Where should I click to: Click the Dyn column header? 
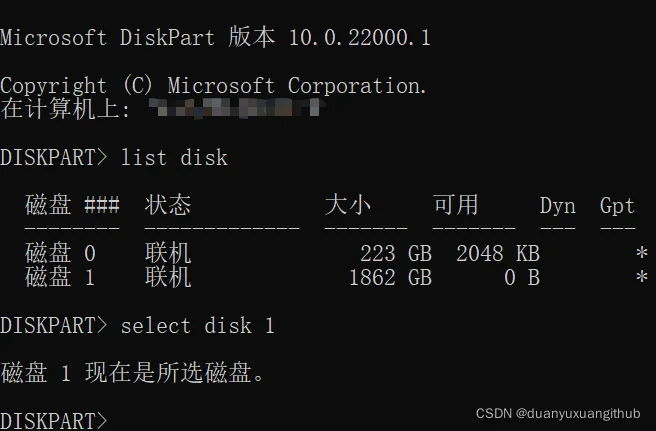coord(558,206)
